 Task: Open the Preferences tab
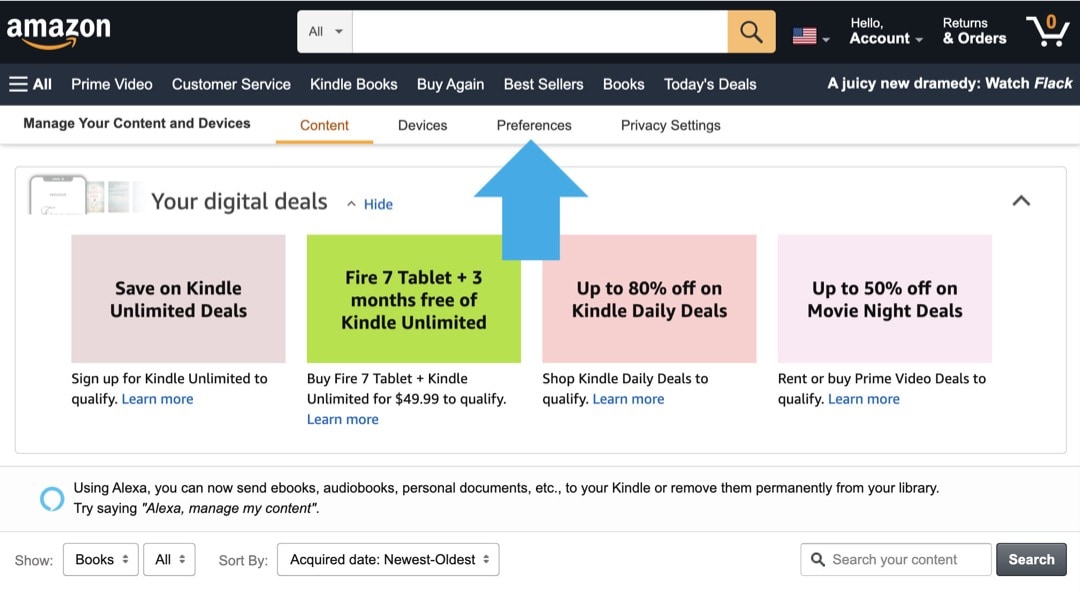pos(533,125)
